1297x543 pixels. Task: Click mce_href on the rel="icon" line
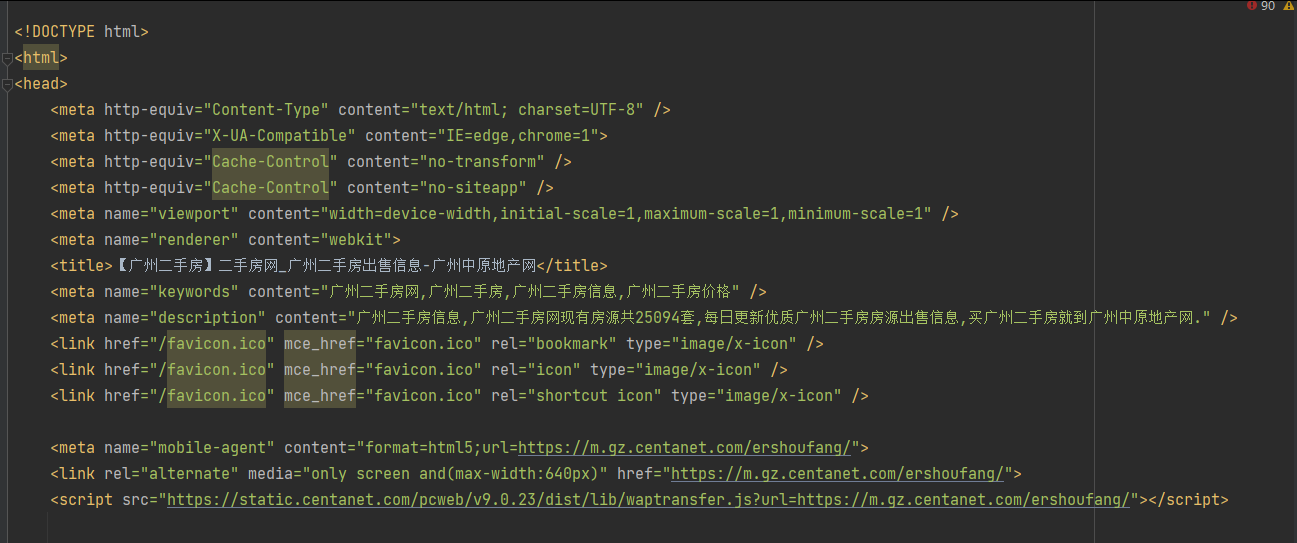(x=320, y=370)
